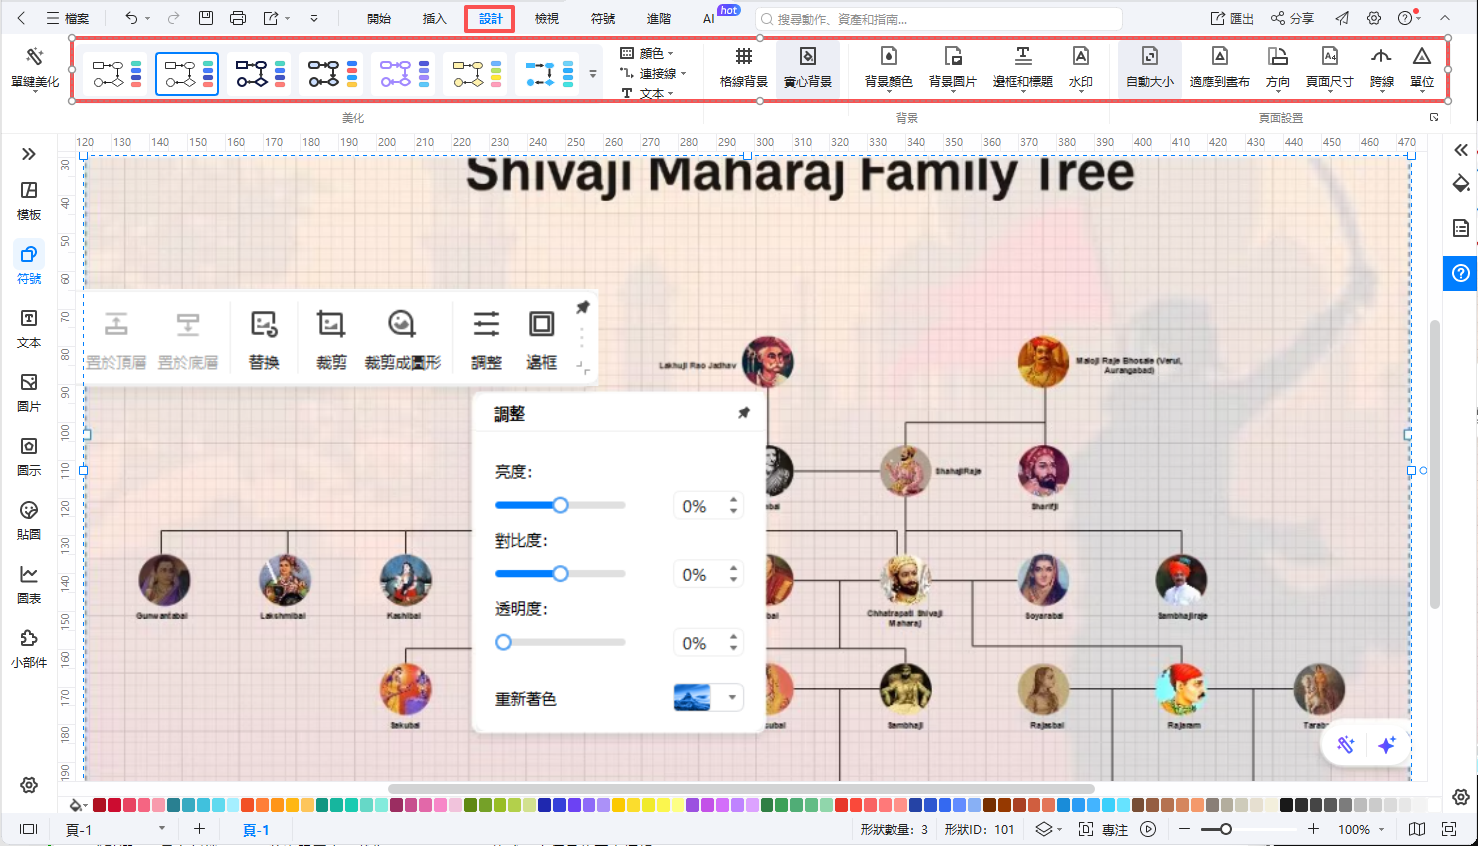The image size is (1478, 846).
Task: Click the 搜尋動作 search input field
Action: coord(940,19)
